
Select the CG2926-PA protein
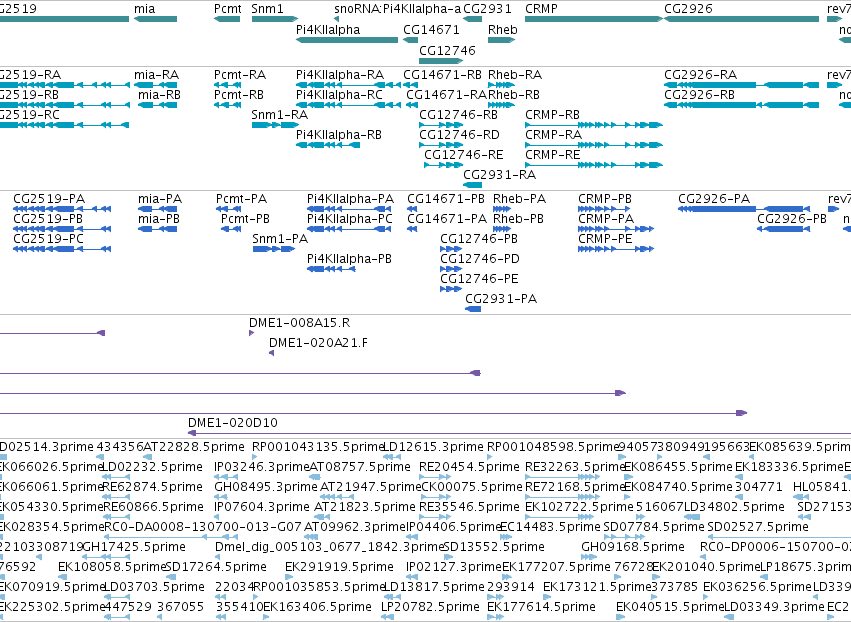coord(744,209)
